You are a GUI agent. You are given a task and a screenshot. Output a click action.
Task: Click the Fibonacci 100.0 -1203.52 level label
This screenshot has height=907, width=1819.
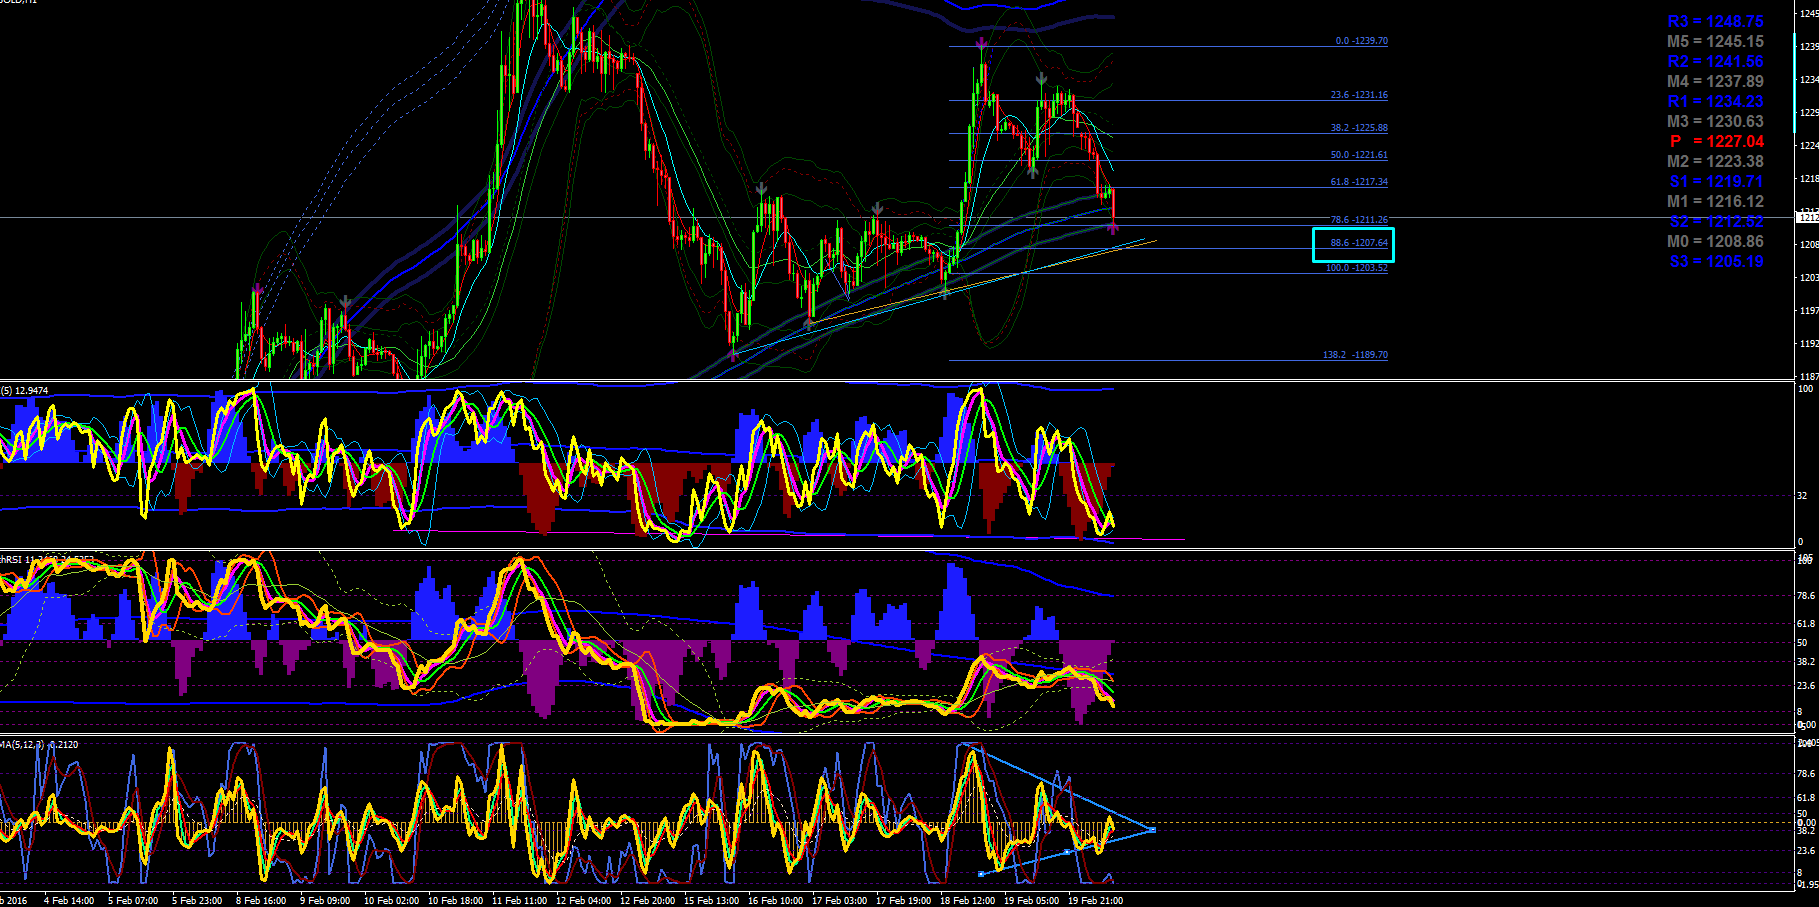click(1357, 268)
